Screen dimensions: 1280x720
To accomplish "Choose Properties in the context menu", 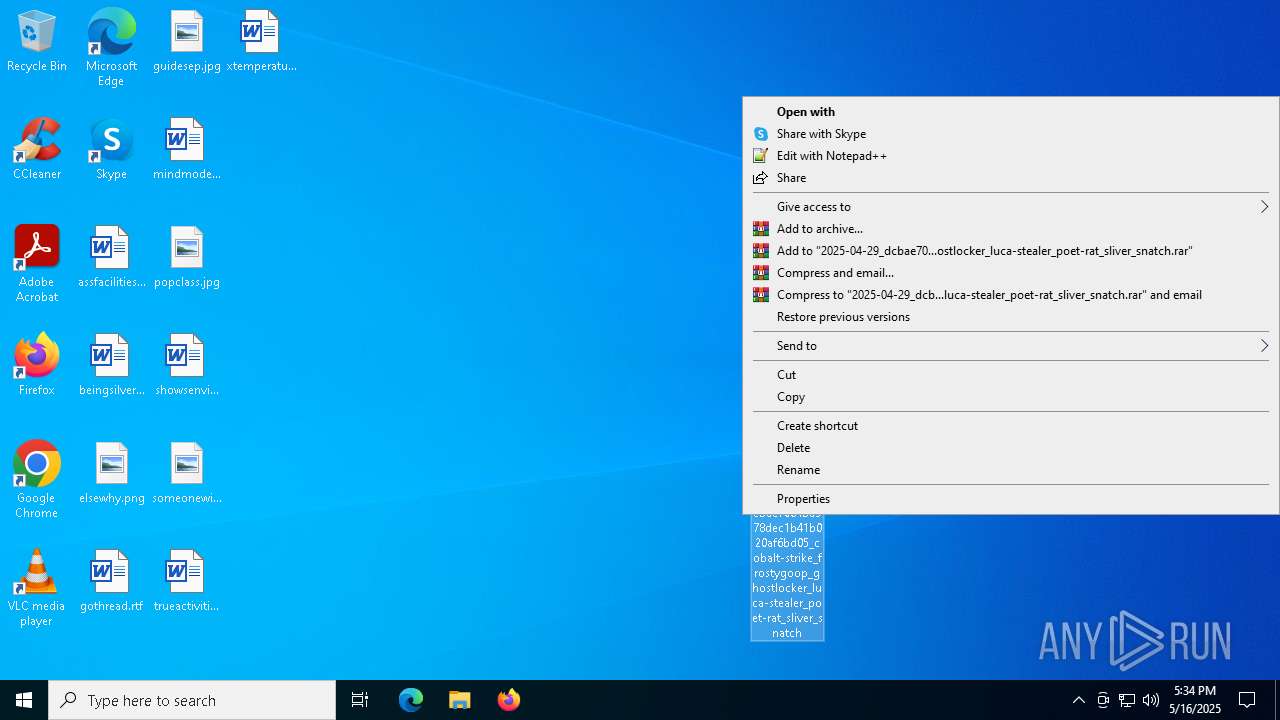I will click(x=1010, y=499).
